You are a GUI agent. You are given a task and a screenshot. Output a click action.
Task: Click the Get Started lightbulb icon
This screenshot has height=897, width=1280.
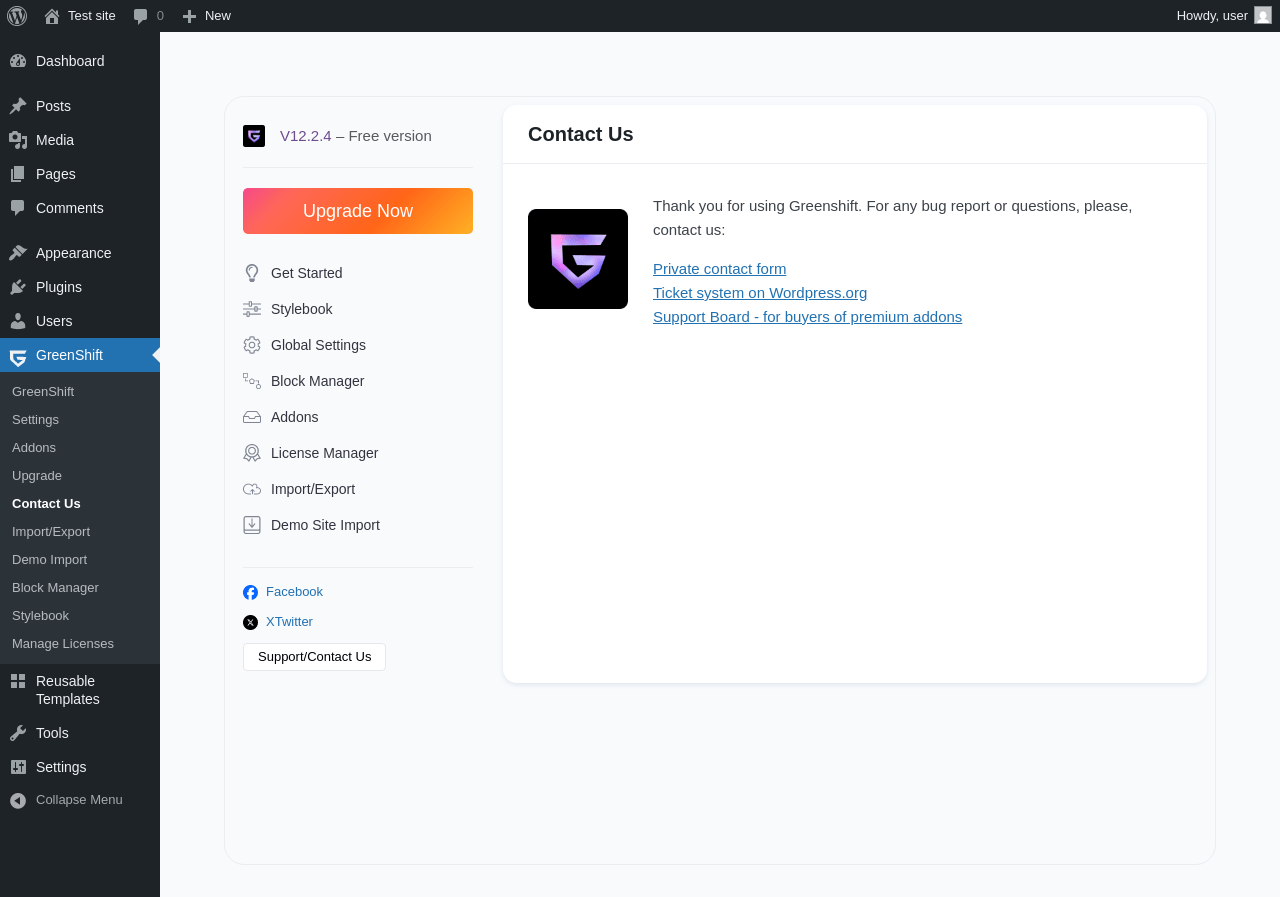click(x=252, y=273)
